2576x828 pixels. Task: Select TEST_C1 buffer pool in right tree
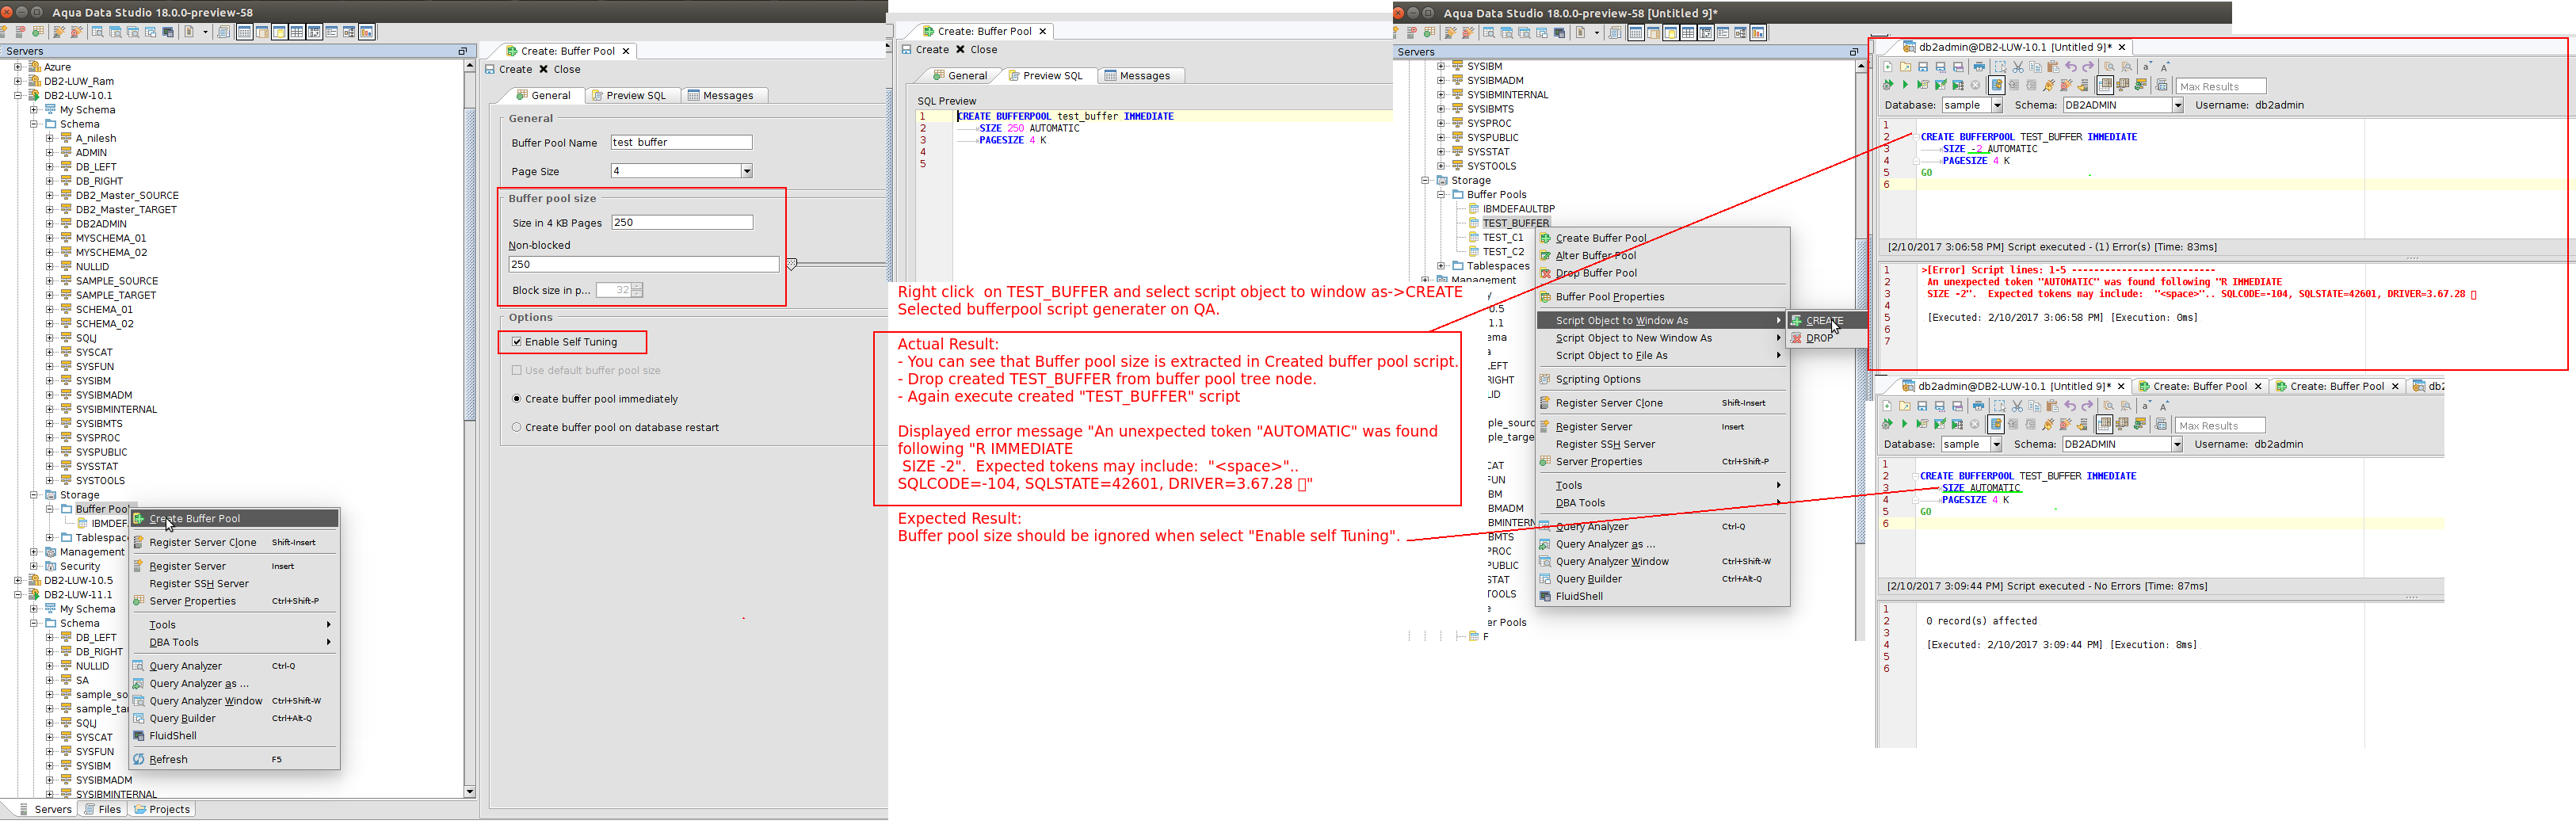coord(1502,238)
